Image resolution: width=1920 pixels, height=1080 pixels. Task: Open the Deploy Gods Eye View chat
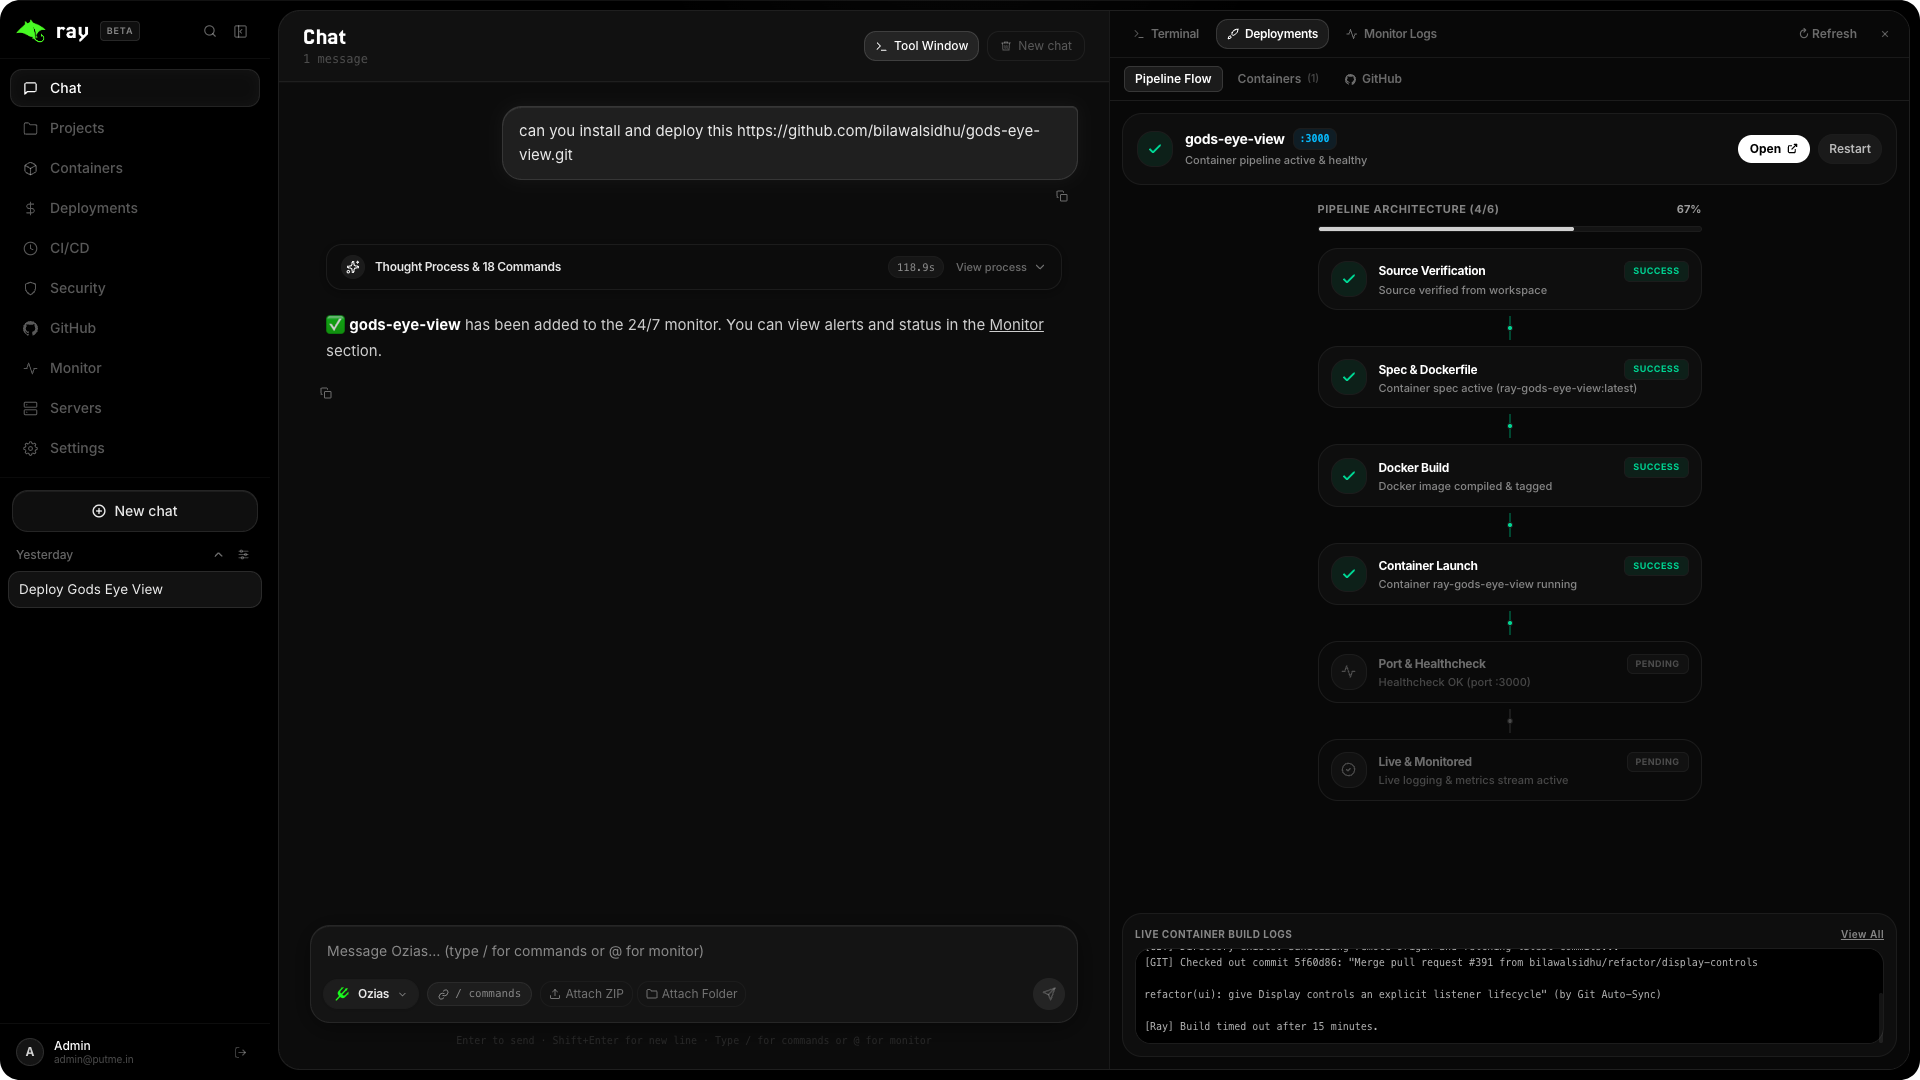[135, 590]
